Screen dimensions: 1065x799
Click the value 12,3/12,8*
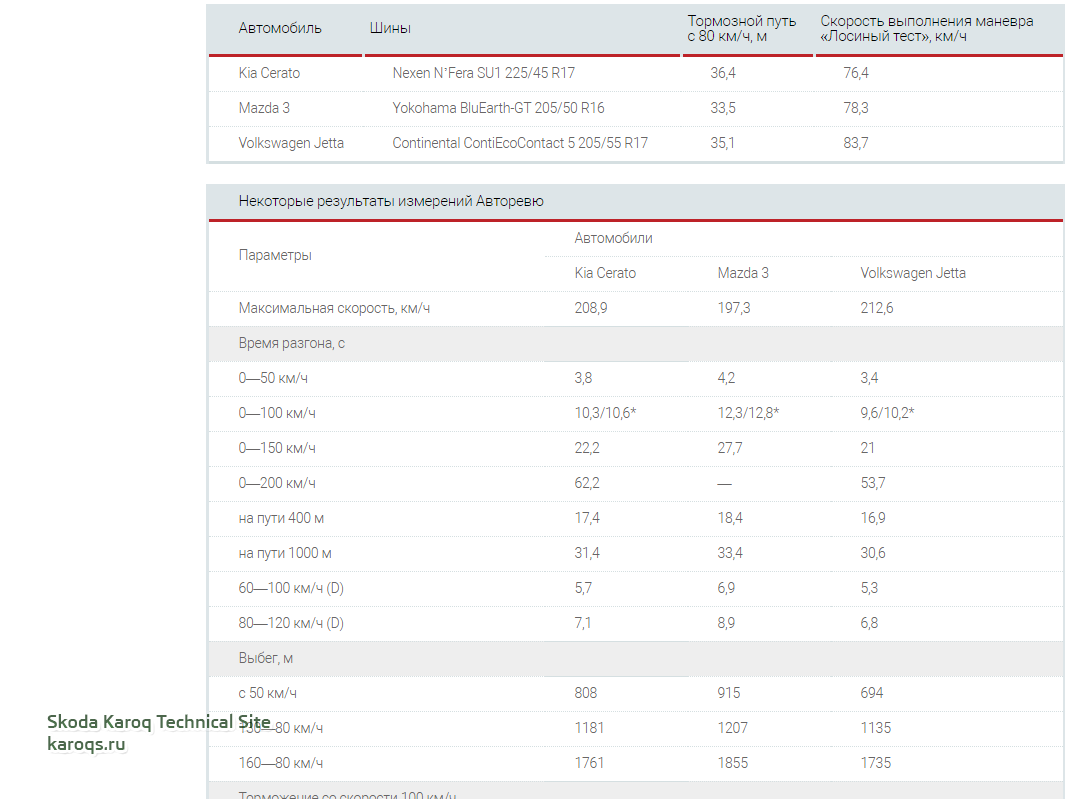pos(748,413)
